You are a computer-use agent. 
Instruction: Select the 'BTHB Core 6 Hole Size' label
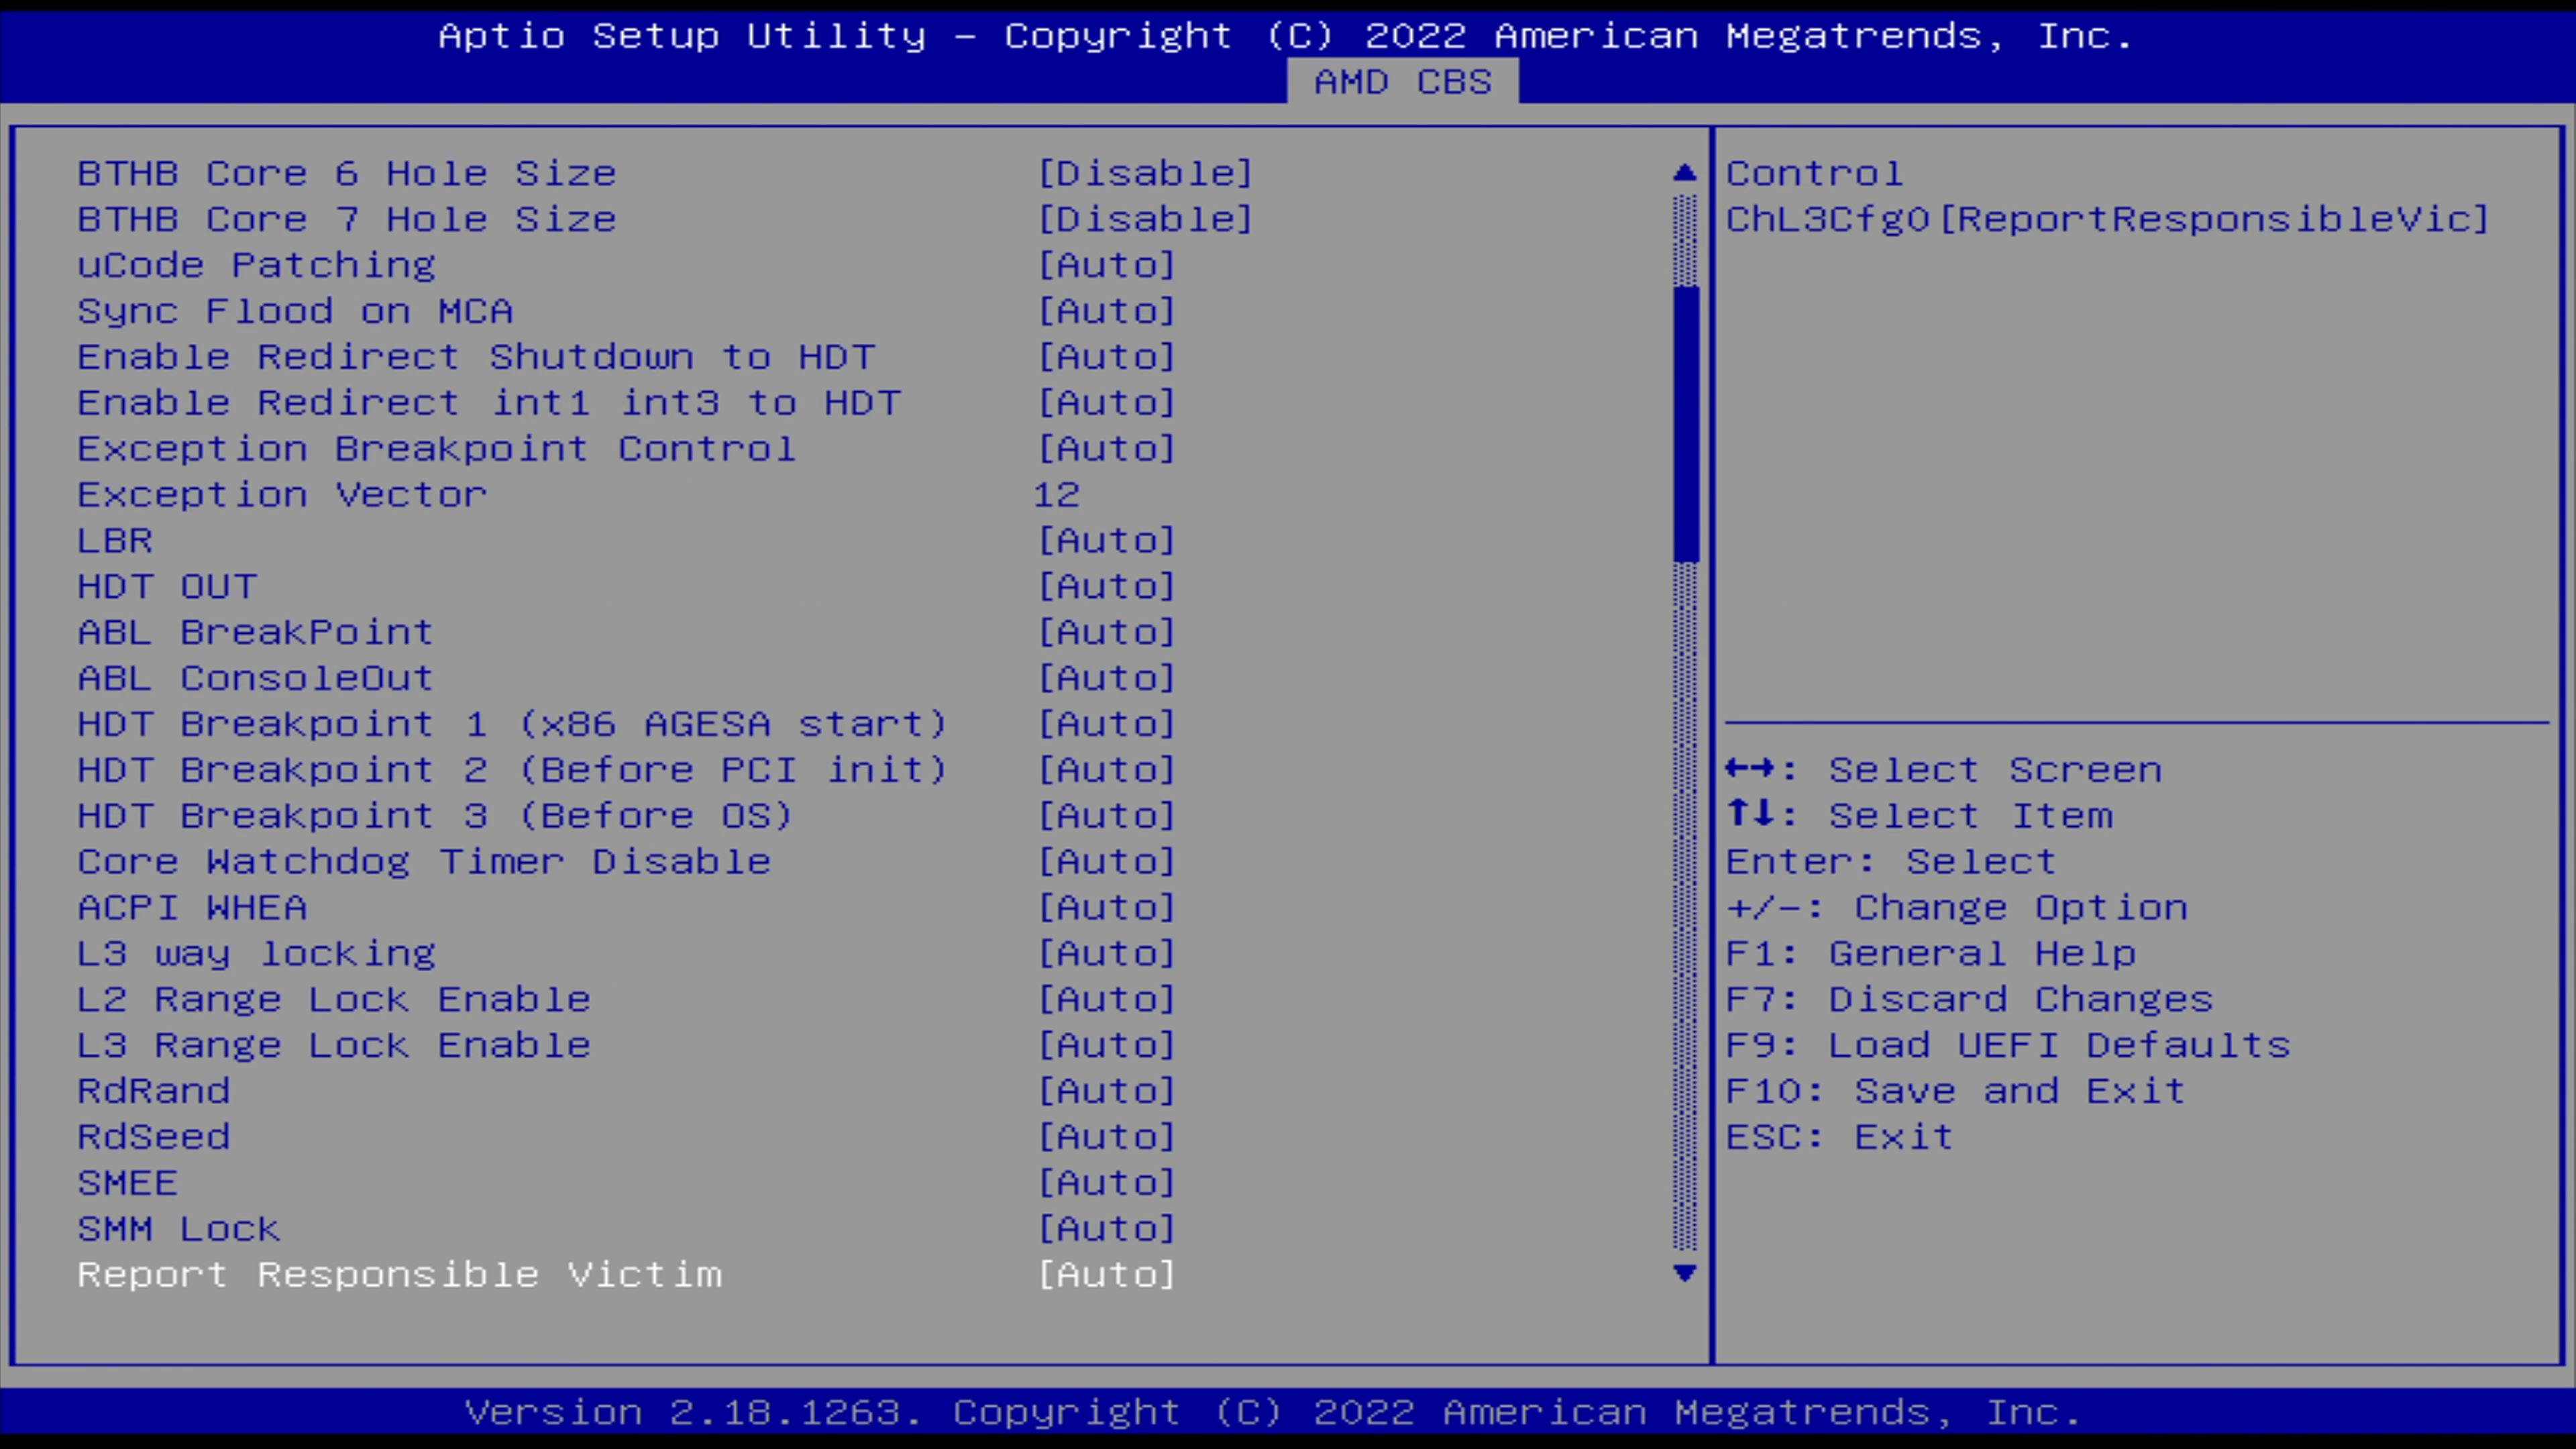point(347,173)
